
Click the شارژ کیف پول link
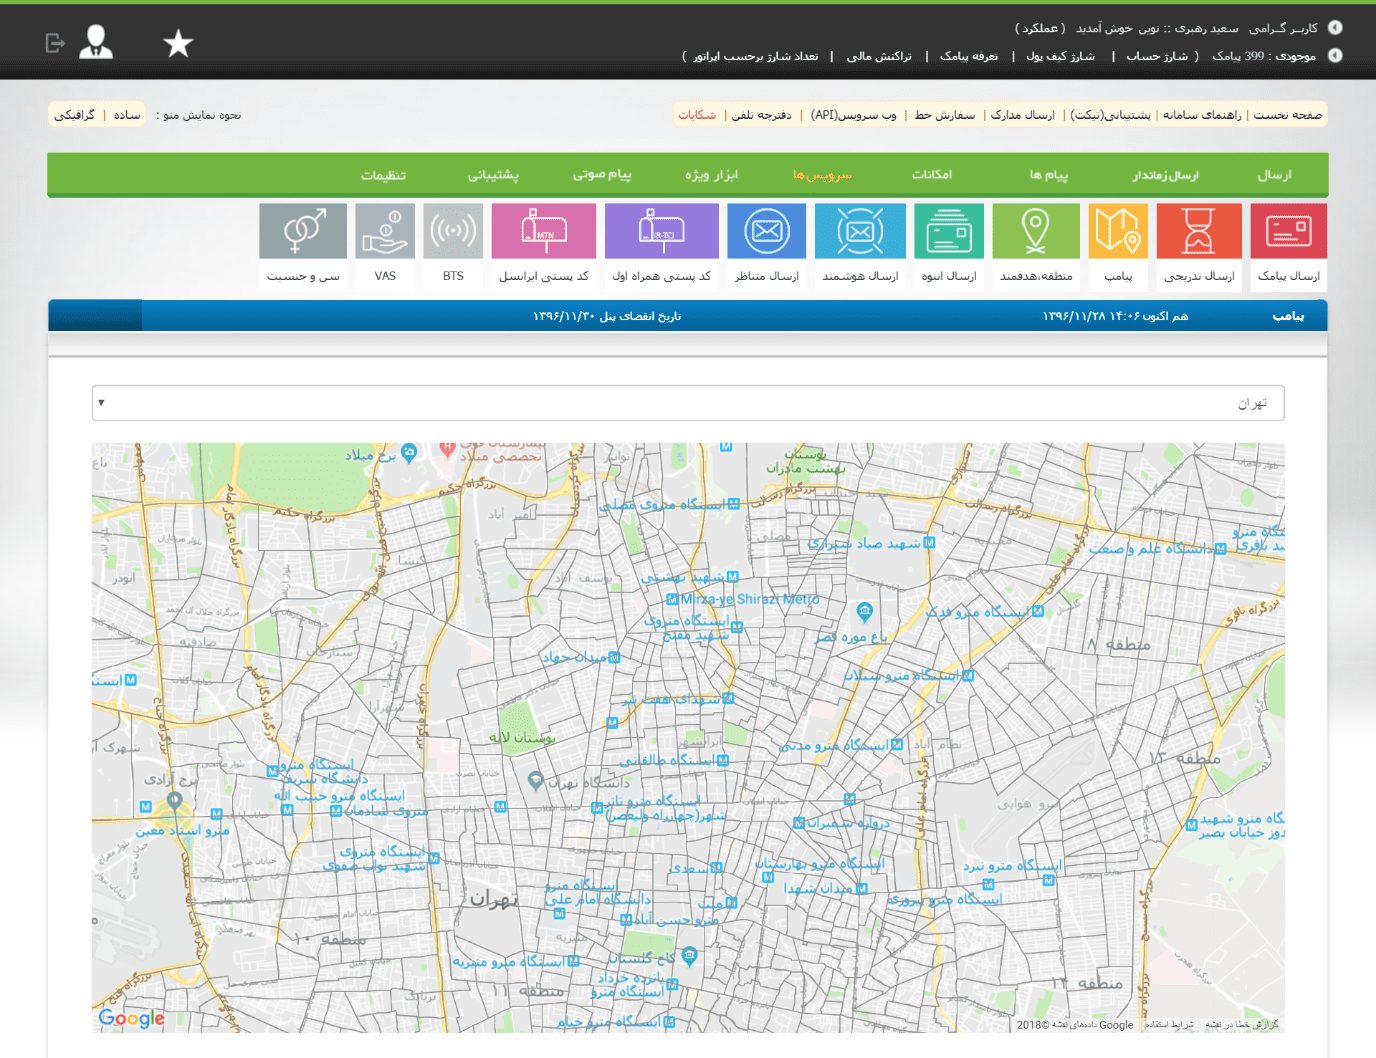[1060, 56]
